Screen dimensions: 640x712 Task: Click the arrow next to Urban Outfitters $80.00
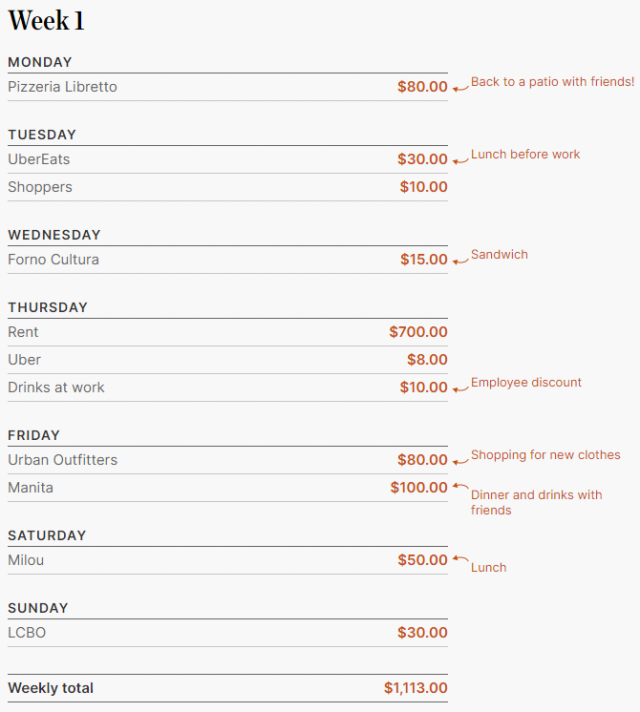pyautogui.click(x=461, y=462)
